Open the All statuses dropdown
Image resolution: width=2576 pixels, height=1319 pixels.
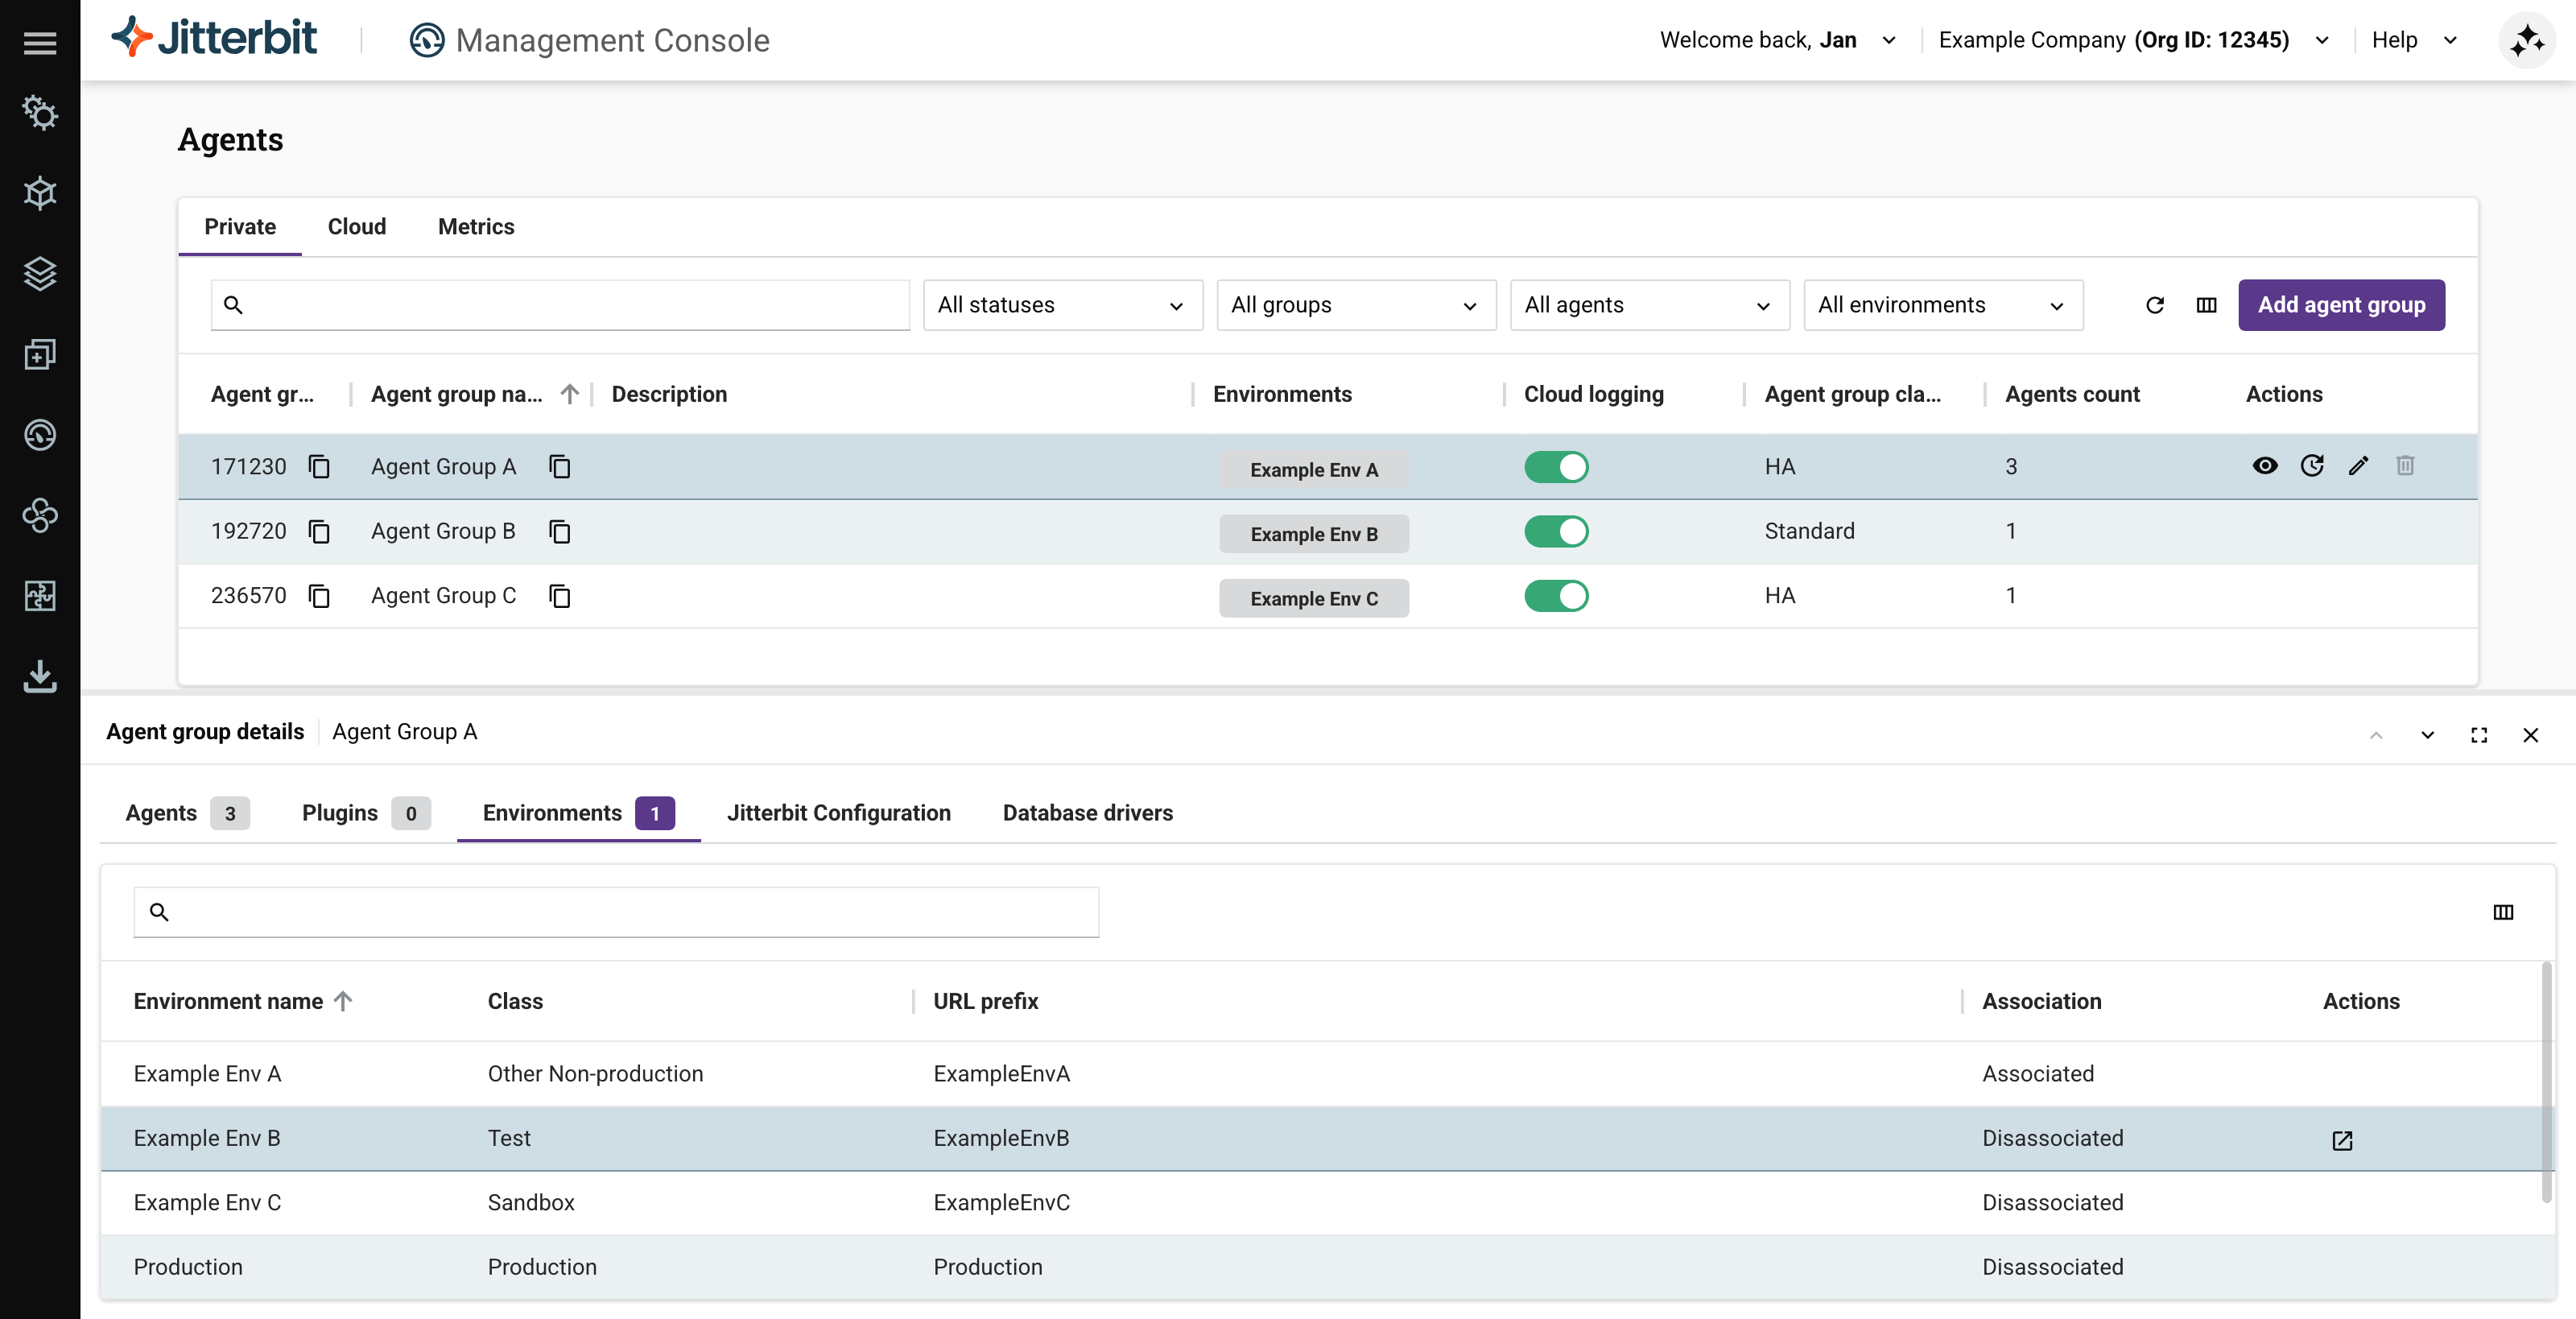1062,305
